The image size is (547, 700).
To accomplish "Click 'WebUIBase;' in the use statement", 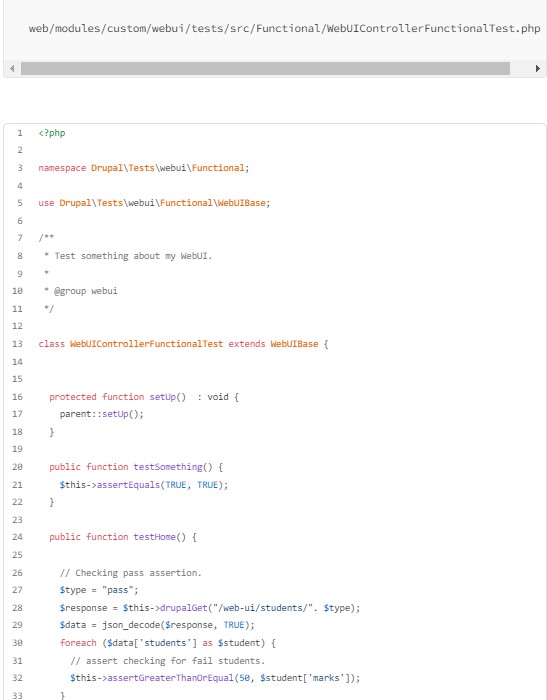I will coord(244,203).
